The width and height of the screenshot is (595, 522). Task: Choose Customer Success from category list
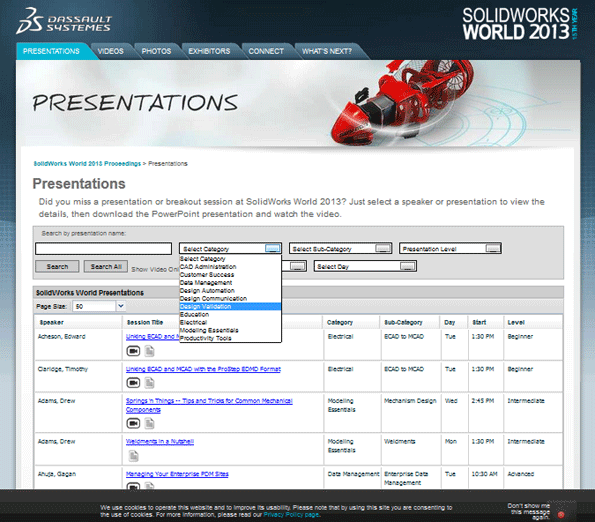(x=230, y=275)
